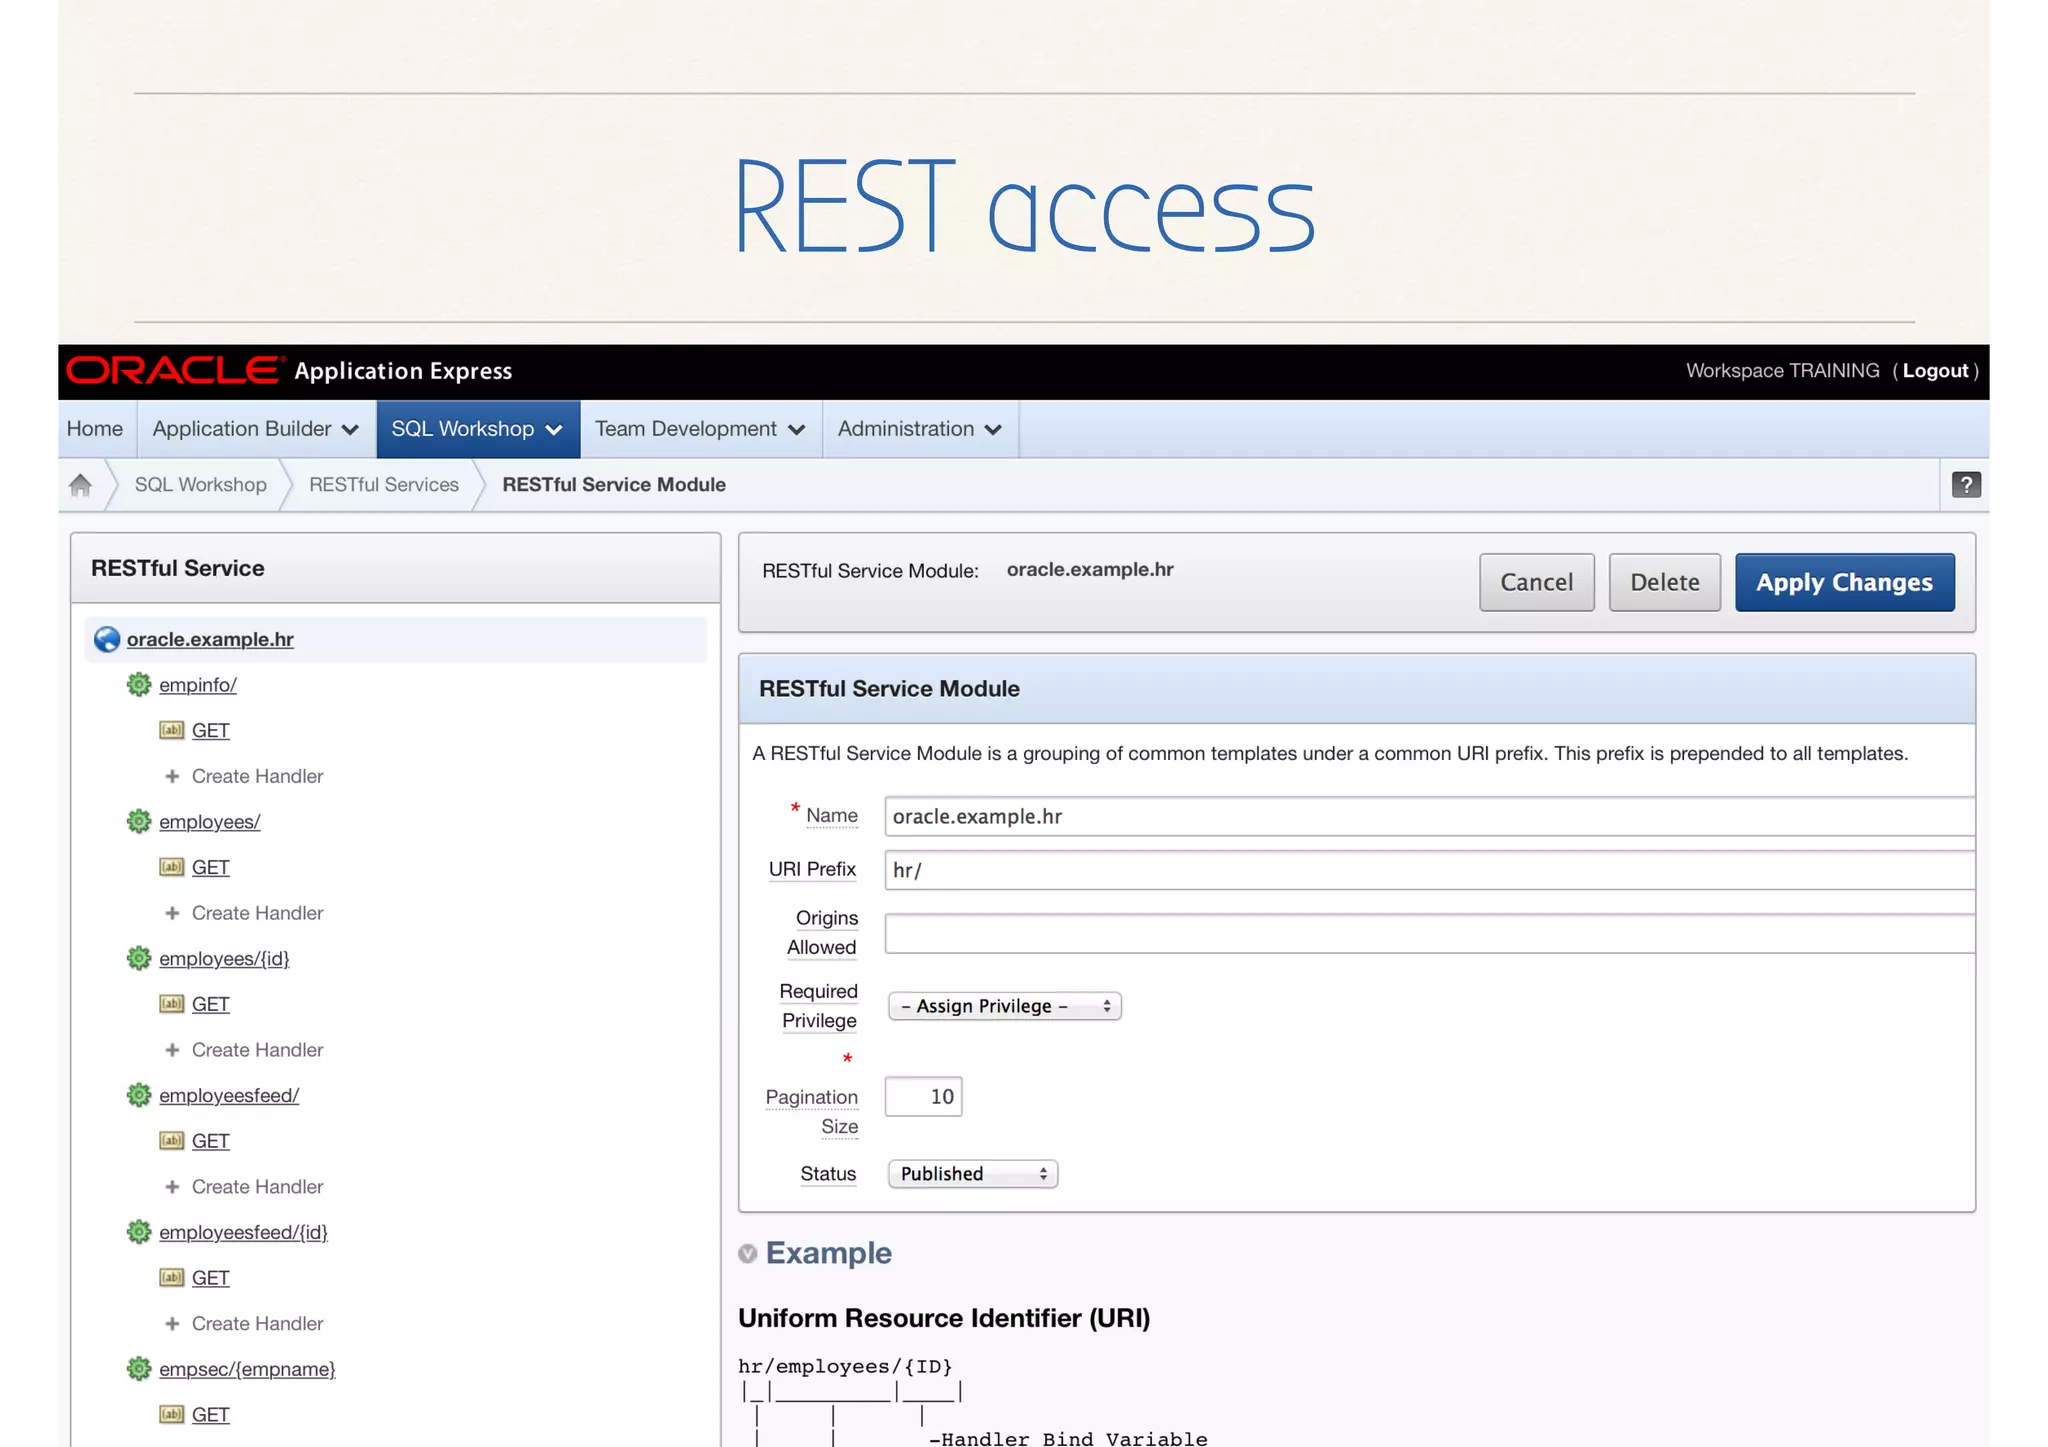Open the oracle.example.hr module link
Screen dimensions: 2048x1447
(x=210, y=639)
